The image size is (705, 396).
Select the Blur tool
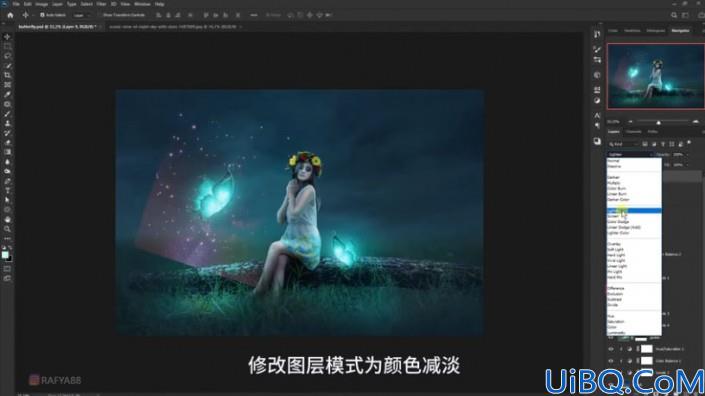pyautogui.click(x=7, y=162)
